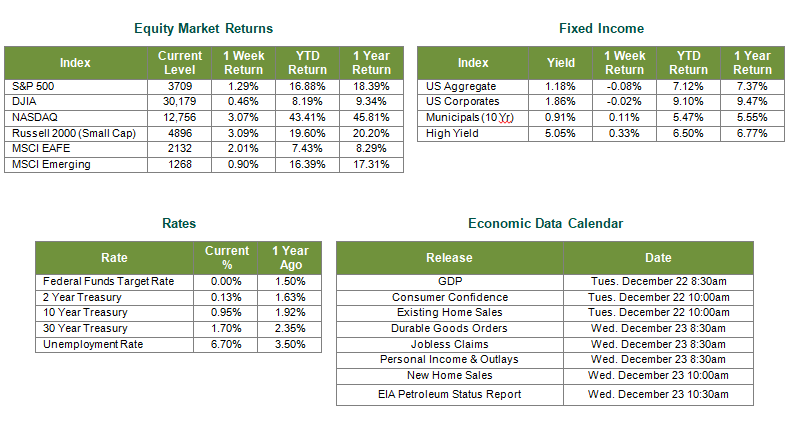Select the Consumer Confidence release entry
The width and height of the screenshot is (792, 437).
[449, 297]
